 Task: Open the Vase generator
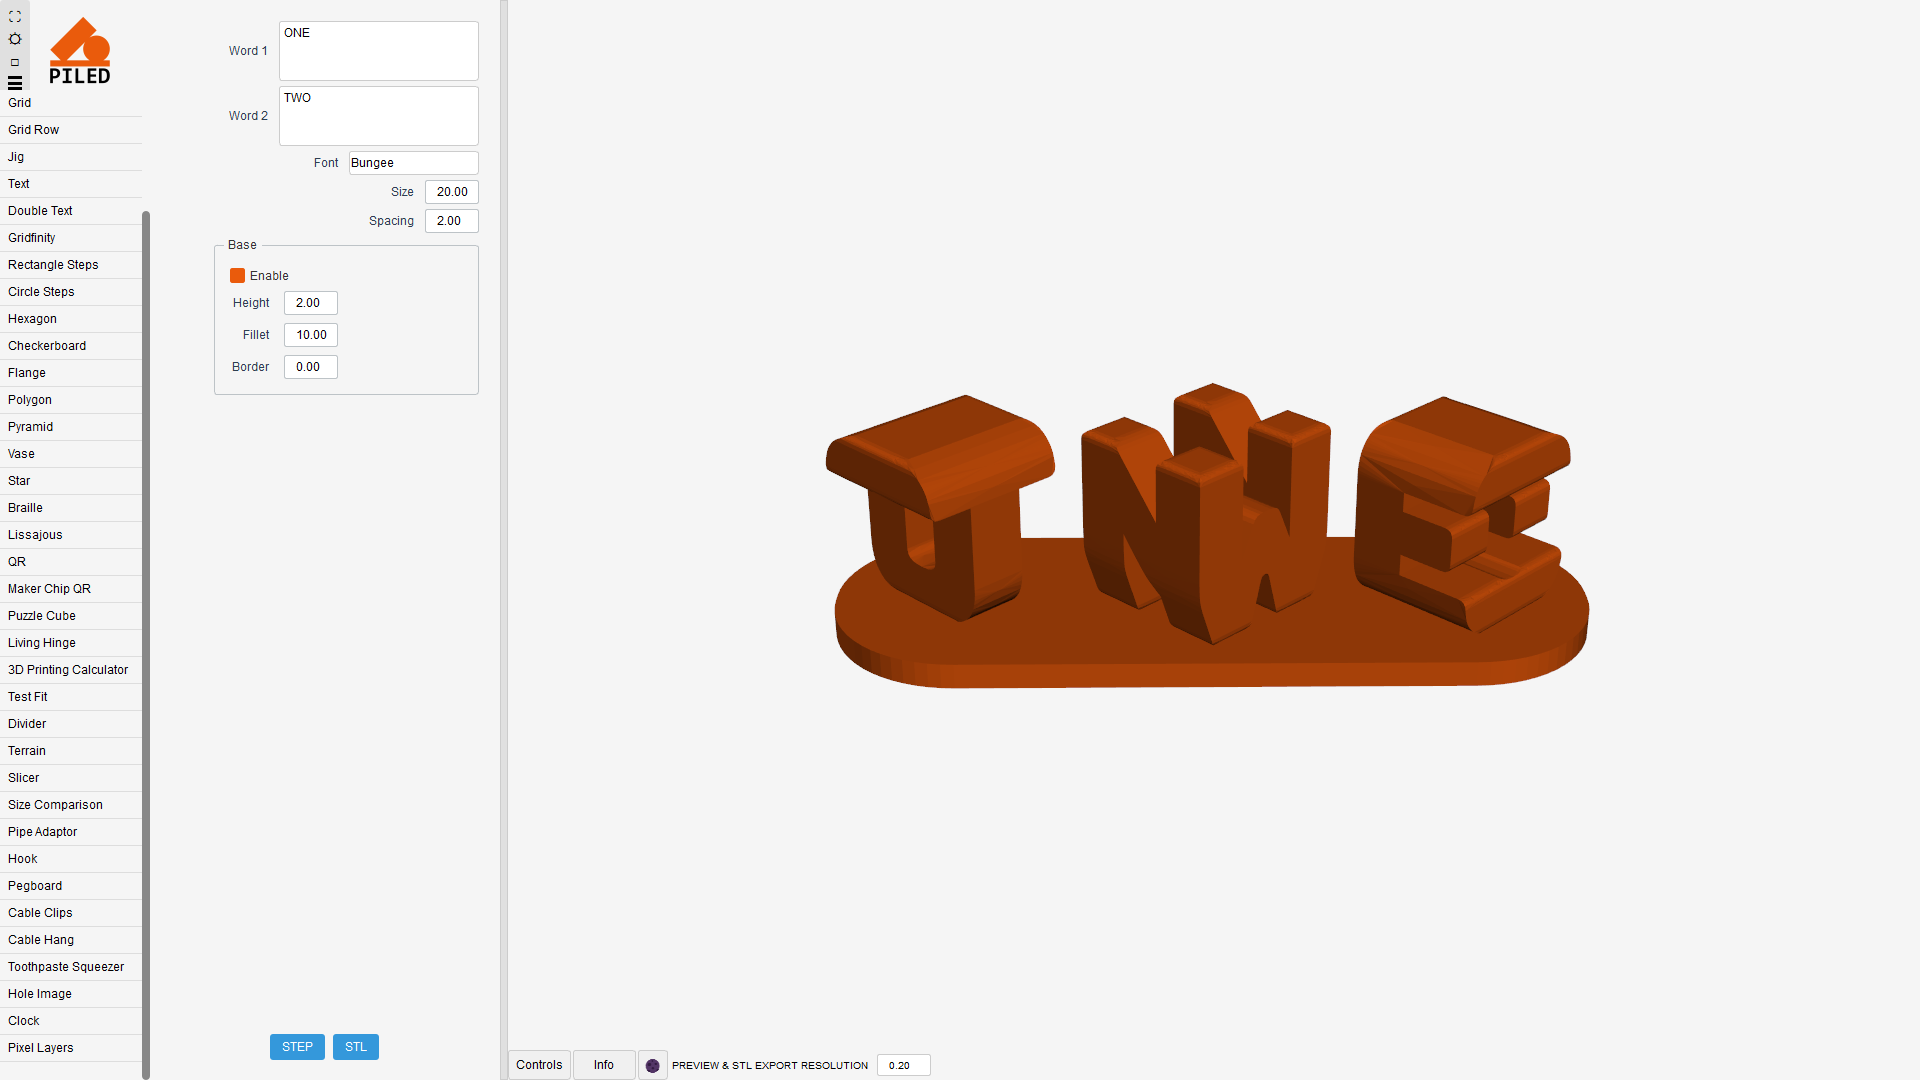point(70,454)
